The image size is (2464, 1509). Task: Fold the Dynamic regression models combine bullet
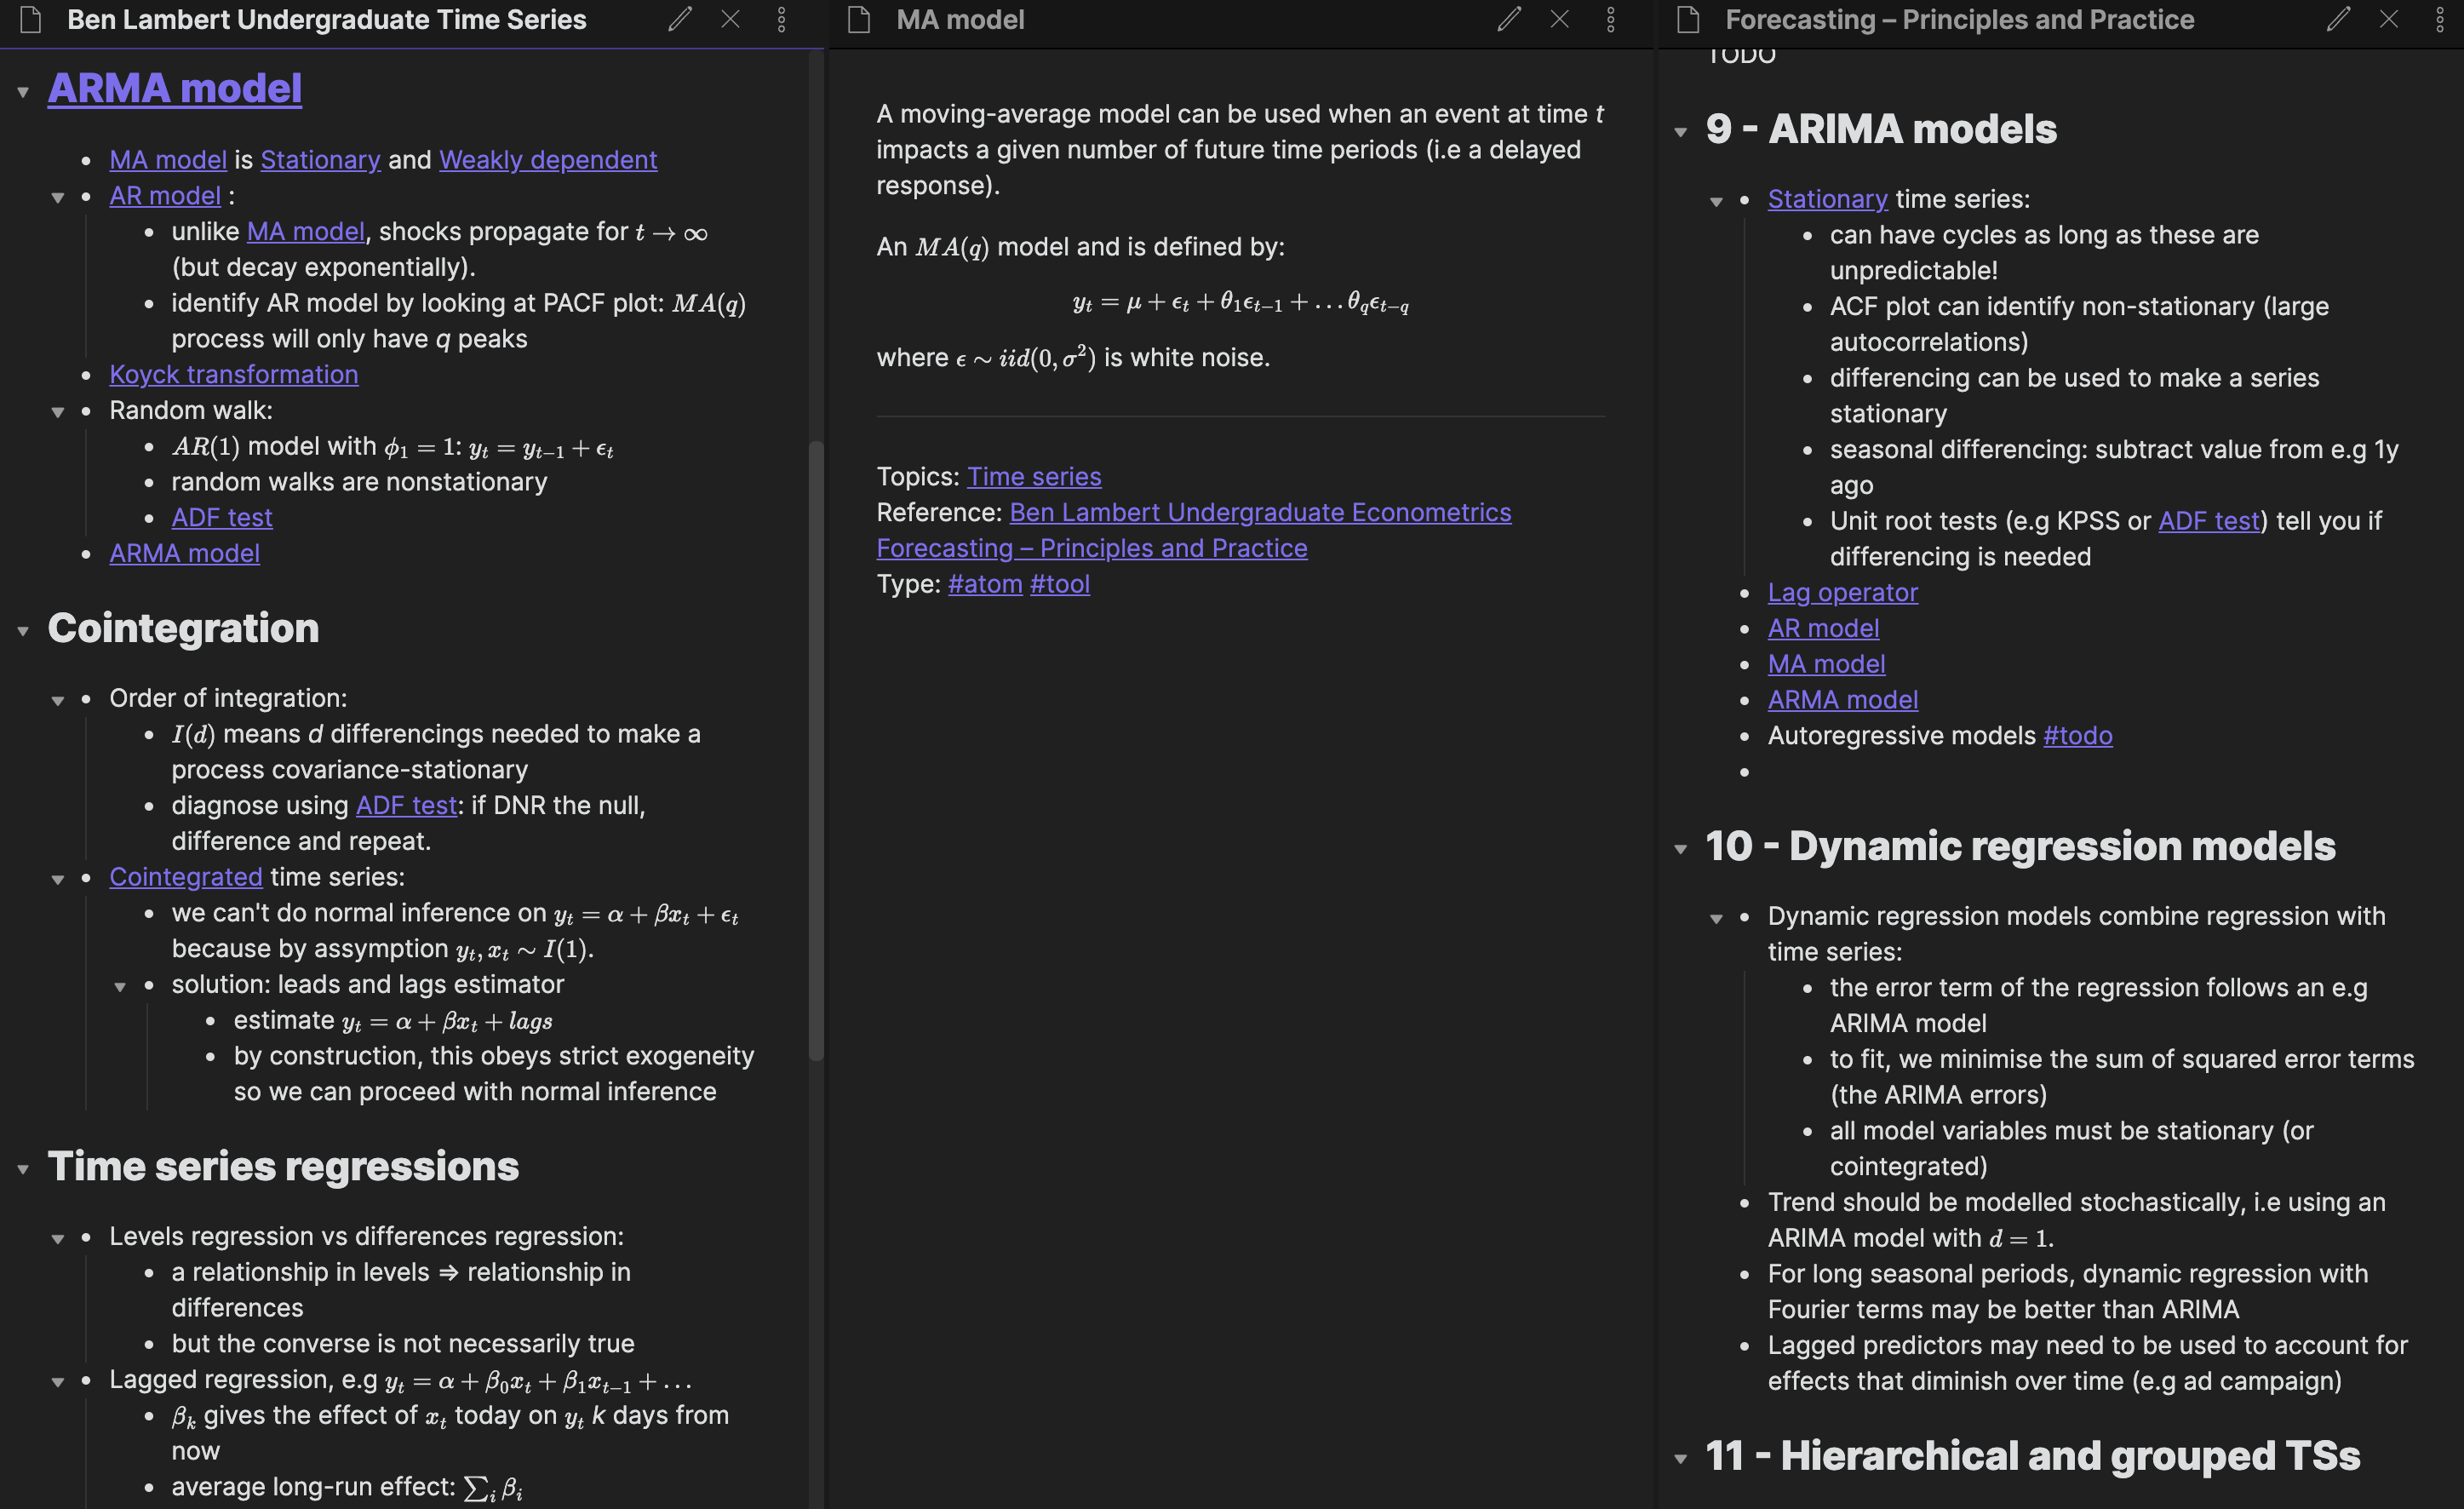click(1716, 918)
